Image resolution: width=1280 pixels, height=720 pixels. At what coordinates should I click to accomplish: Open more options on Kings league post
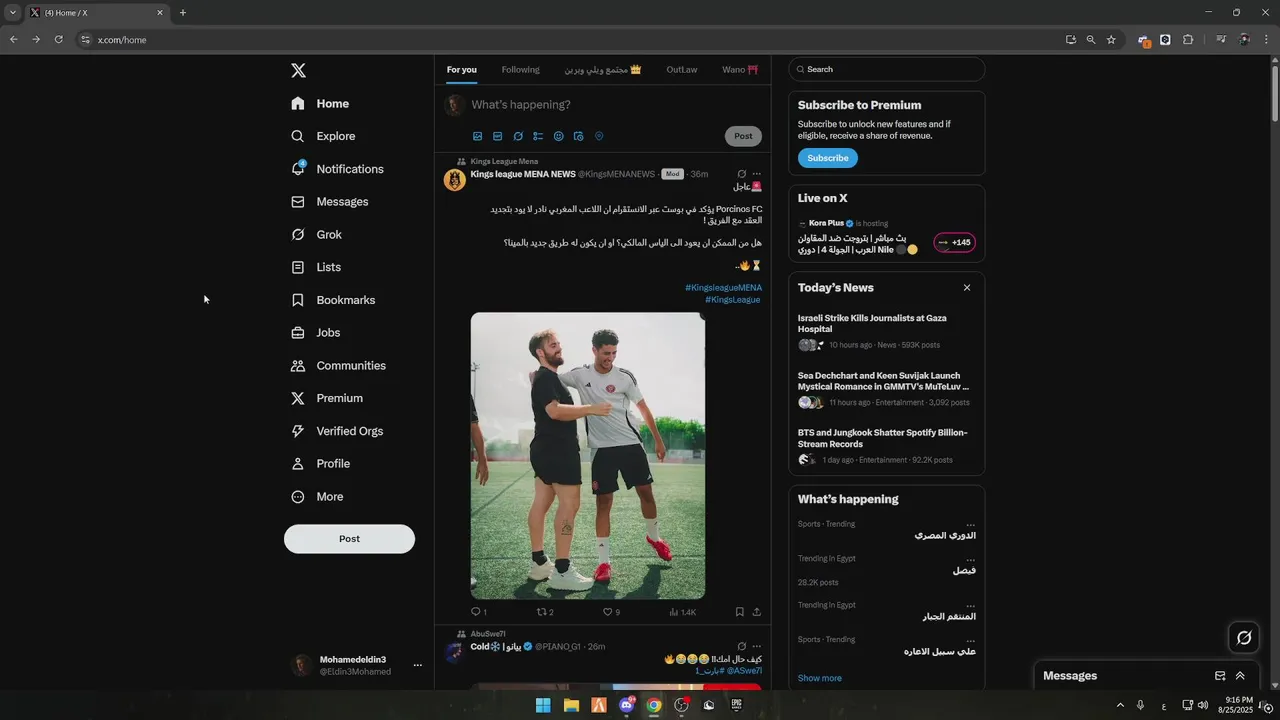pos(756,174)
